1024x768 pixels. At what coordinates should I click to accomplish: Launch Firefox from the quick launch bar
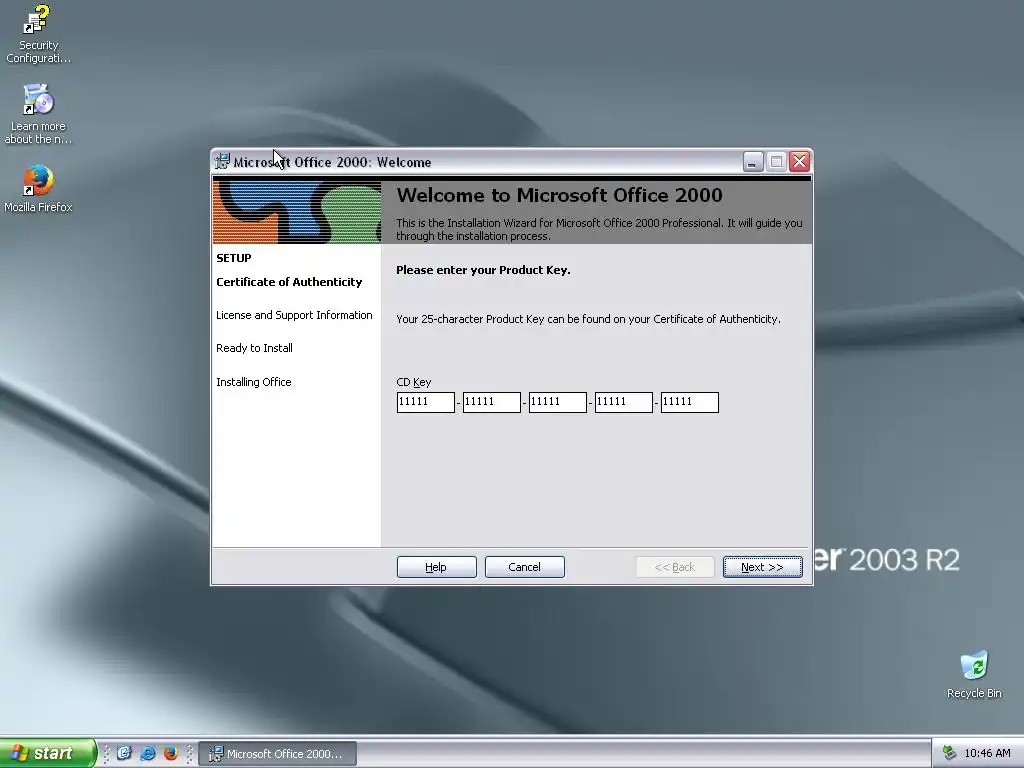click(171, 753)
